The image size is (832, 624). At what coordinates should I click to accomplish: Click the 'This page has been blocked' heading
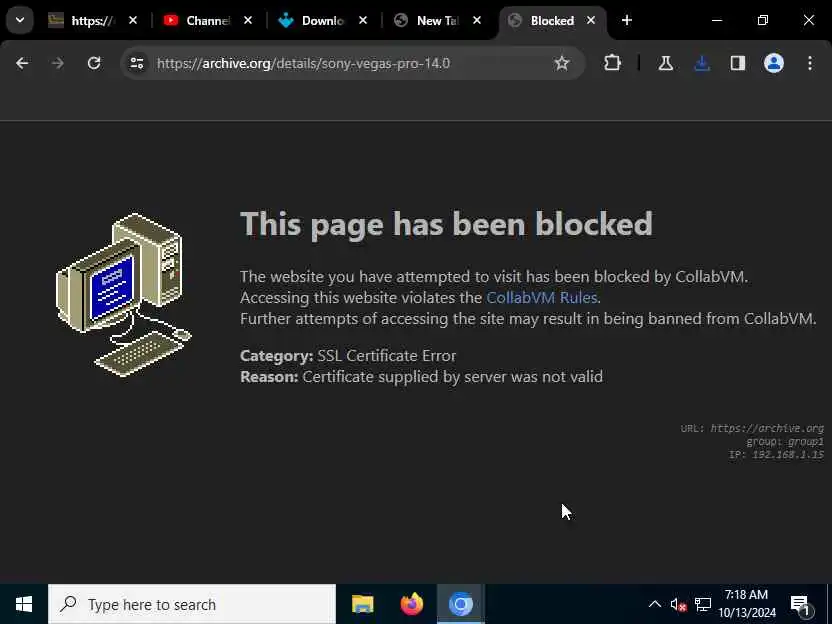click(446, 224)
